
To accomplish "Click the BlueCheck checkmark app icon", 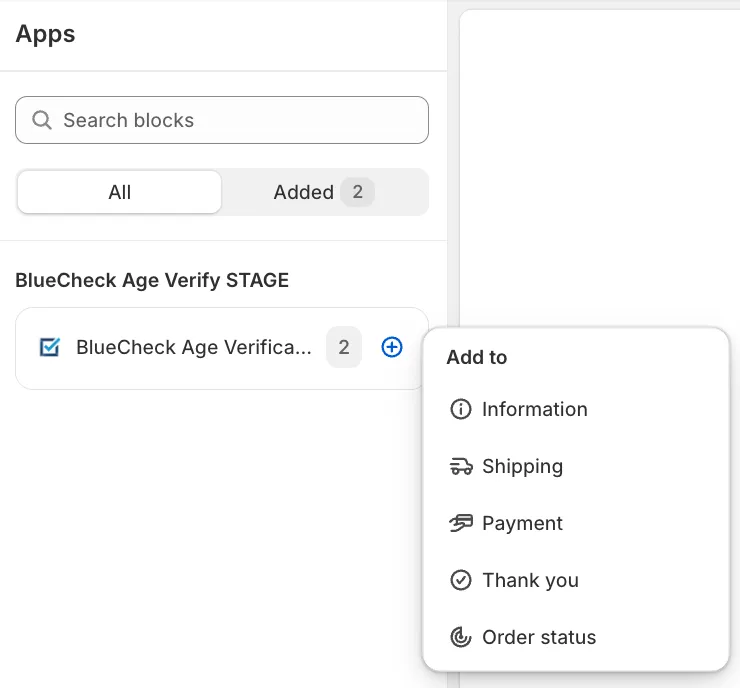I will (50, 347).
